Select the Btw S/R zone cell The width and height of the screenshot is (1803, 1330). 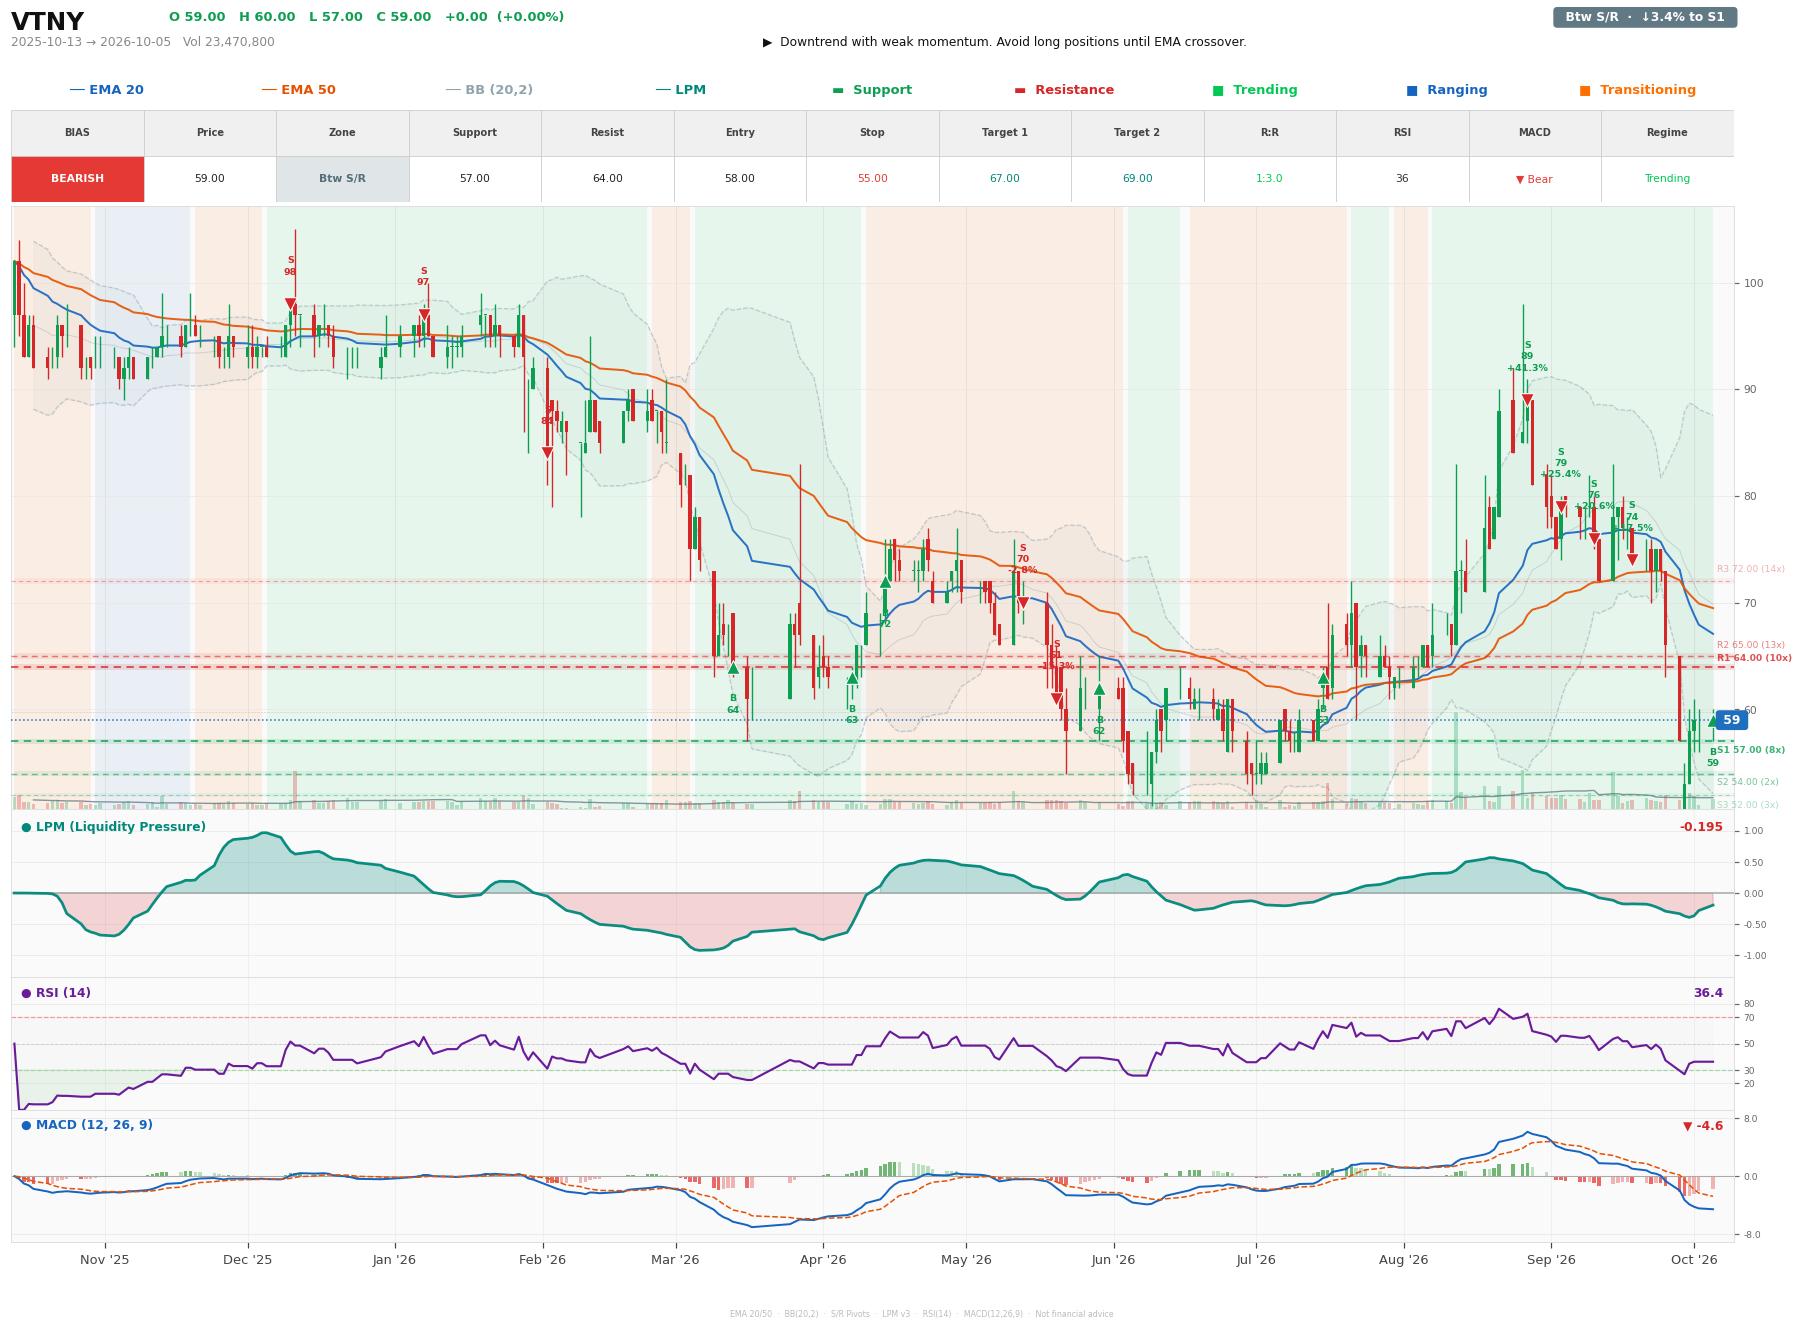point(342,179)
